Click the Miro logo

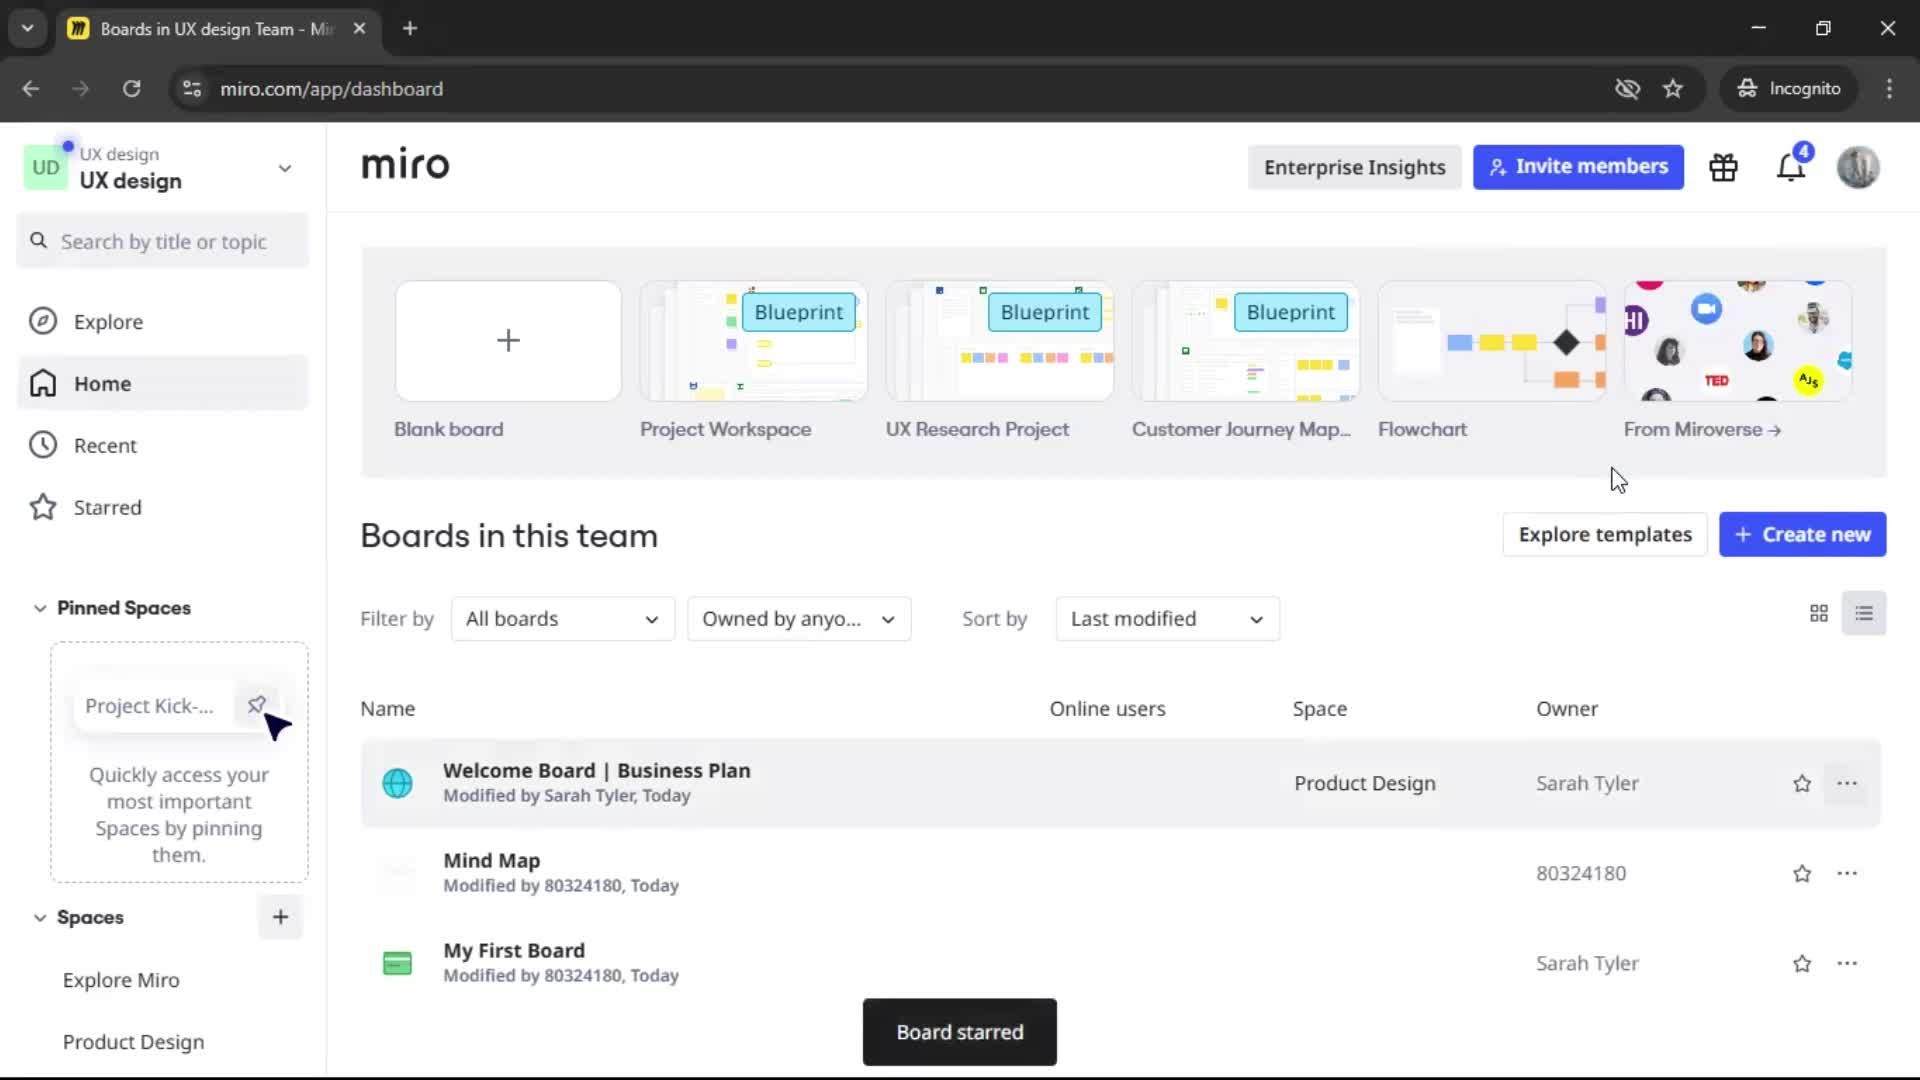click(x=405, y=165)
